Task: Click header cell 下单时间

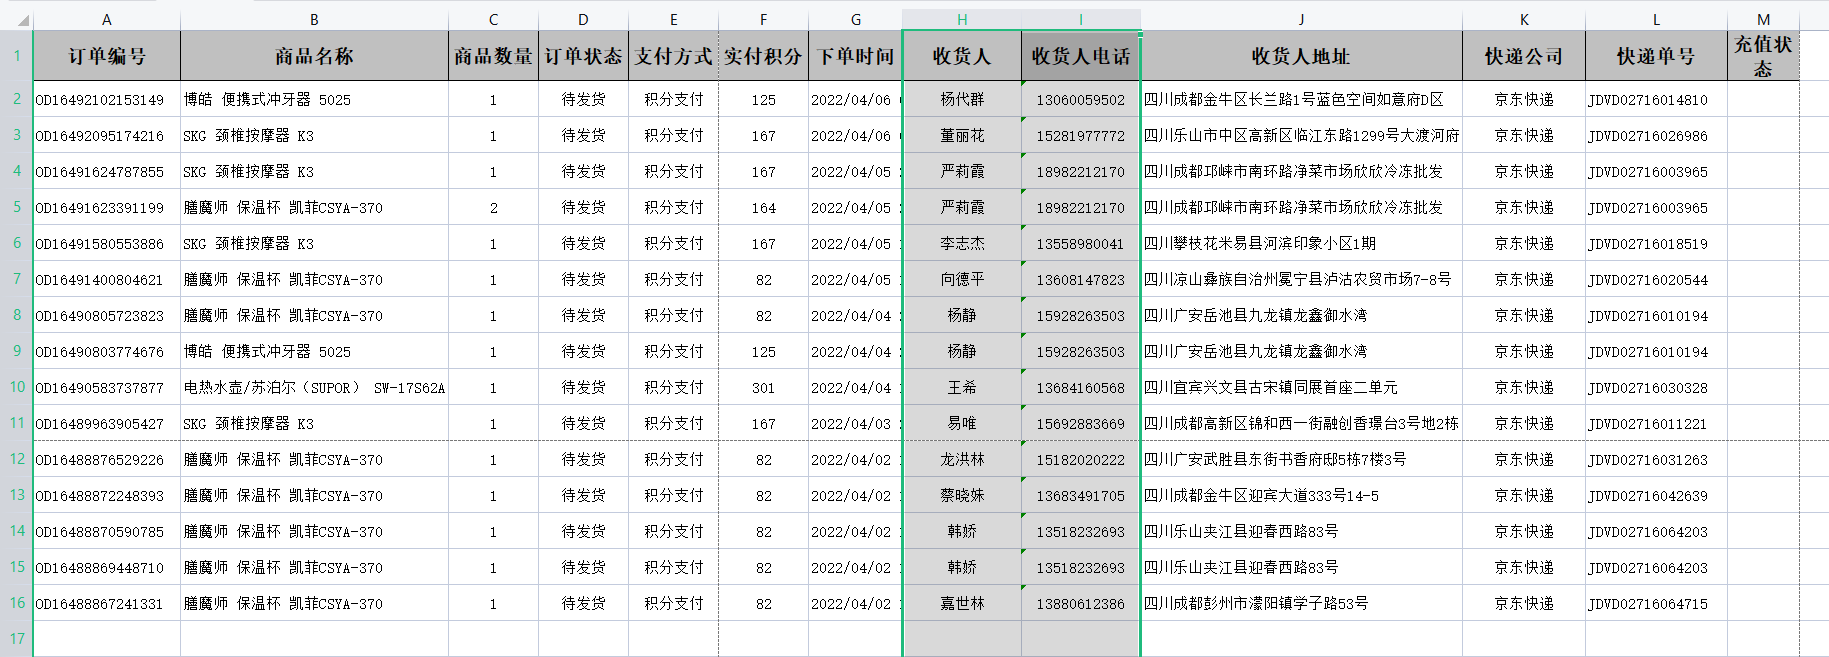Action: point(855,56)
